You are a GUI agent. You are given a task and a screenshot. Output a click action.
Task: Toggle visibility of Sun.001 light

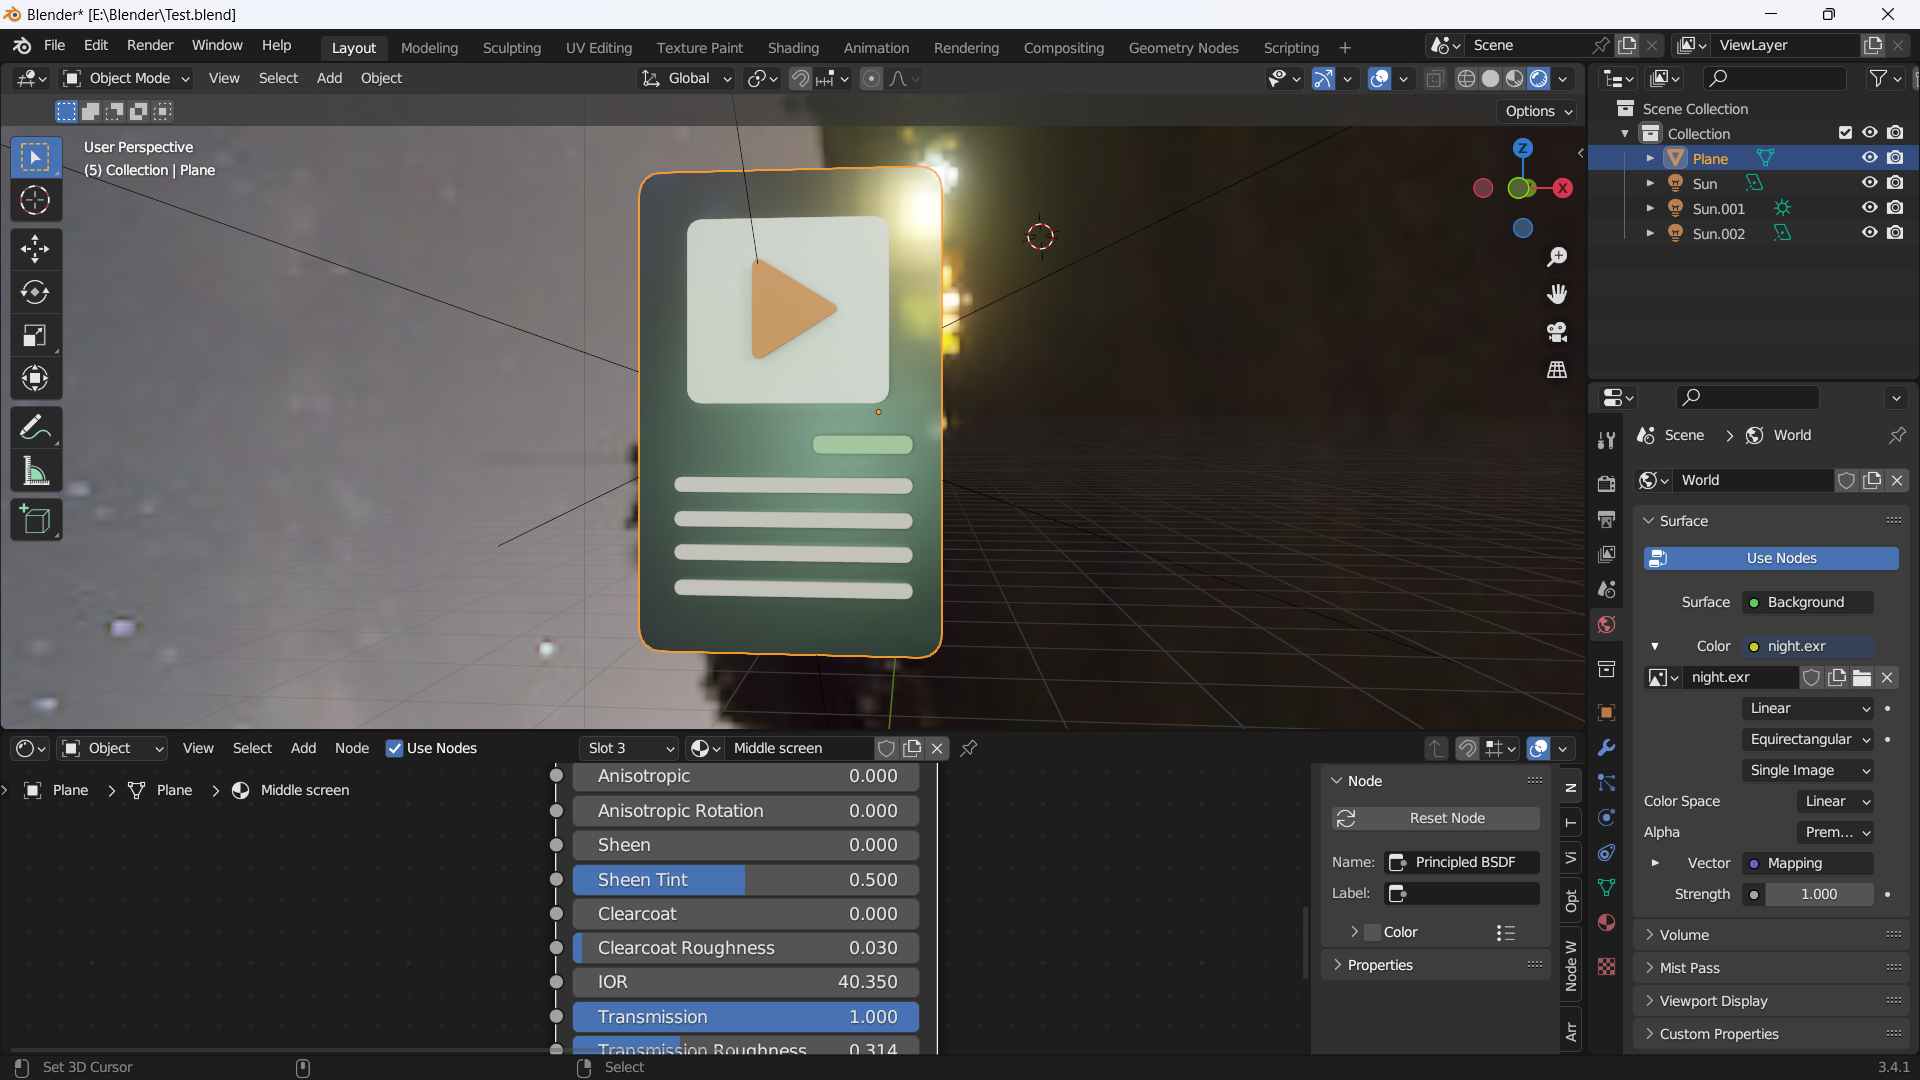point(1869,208)
